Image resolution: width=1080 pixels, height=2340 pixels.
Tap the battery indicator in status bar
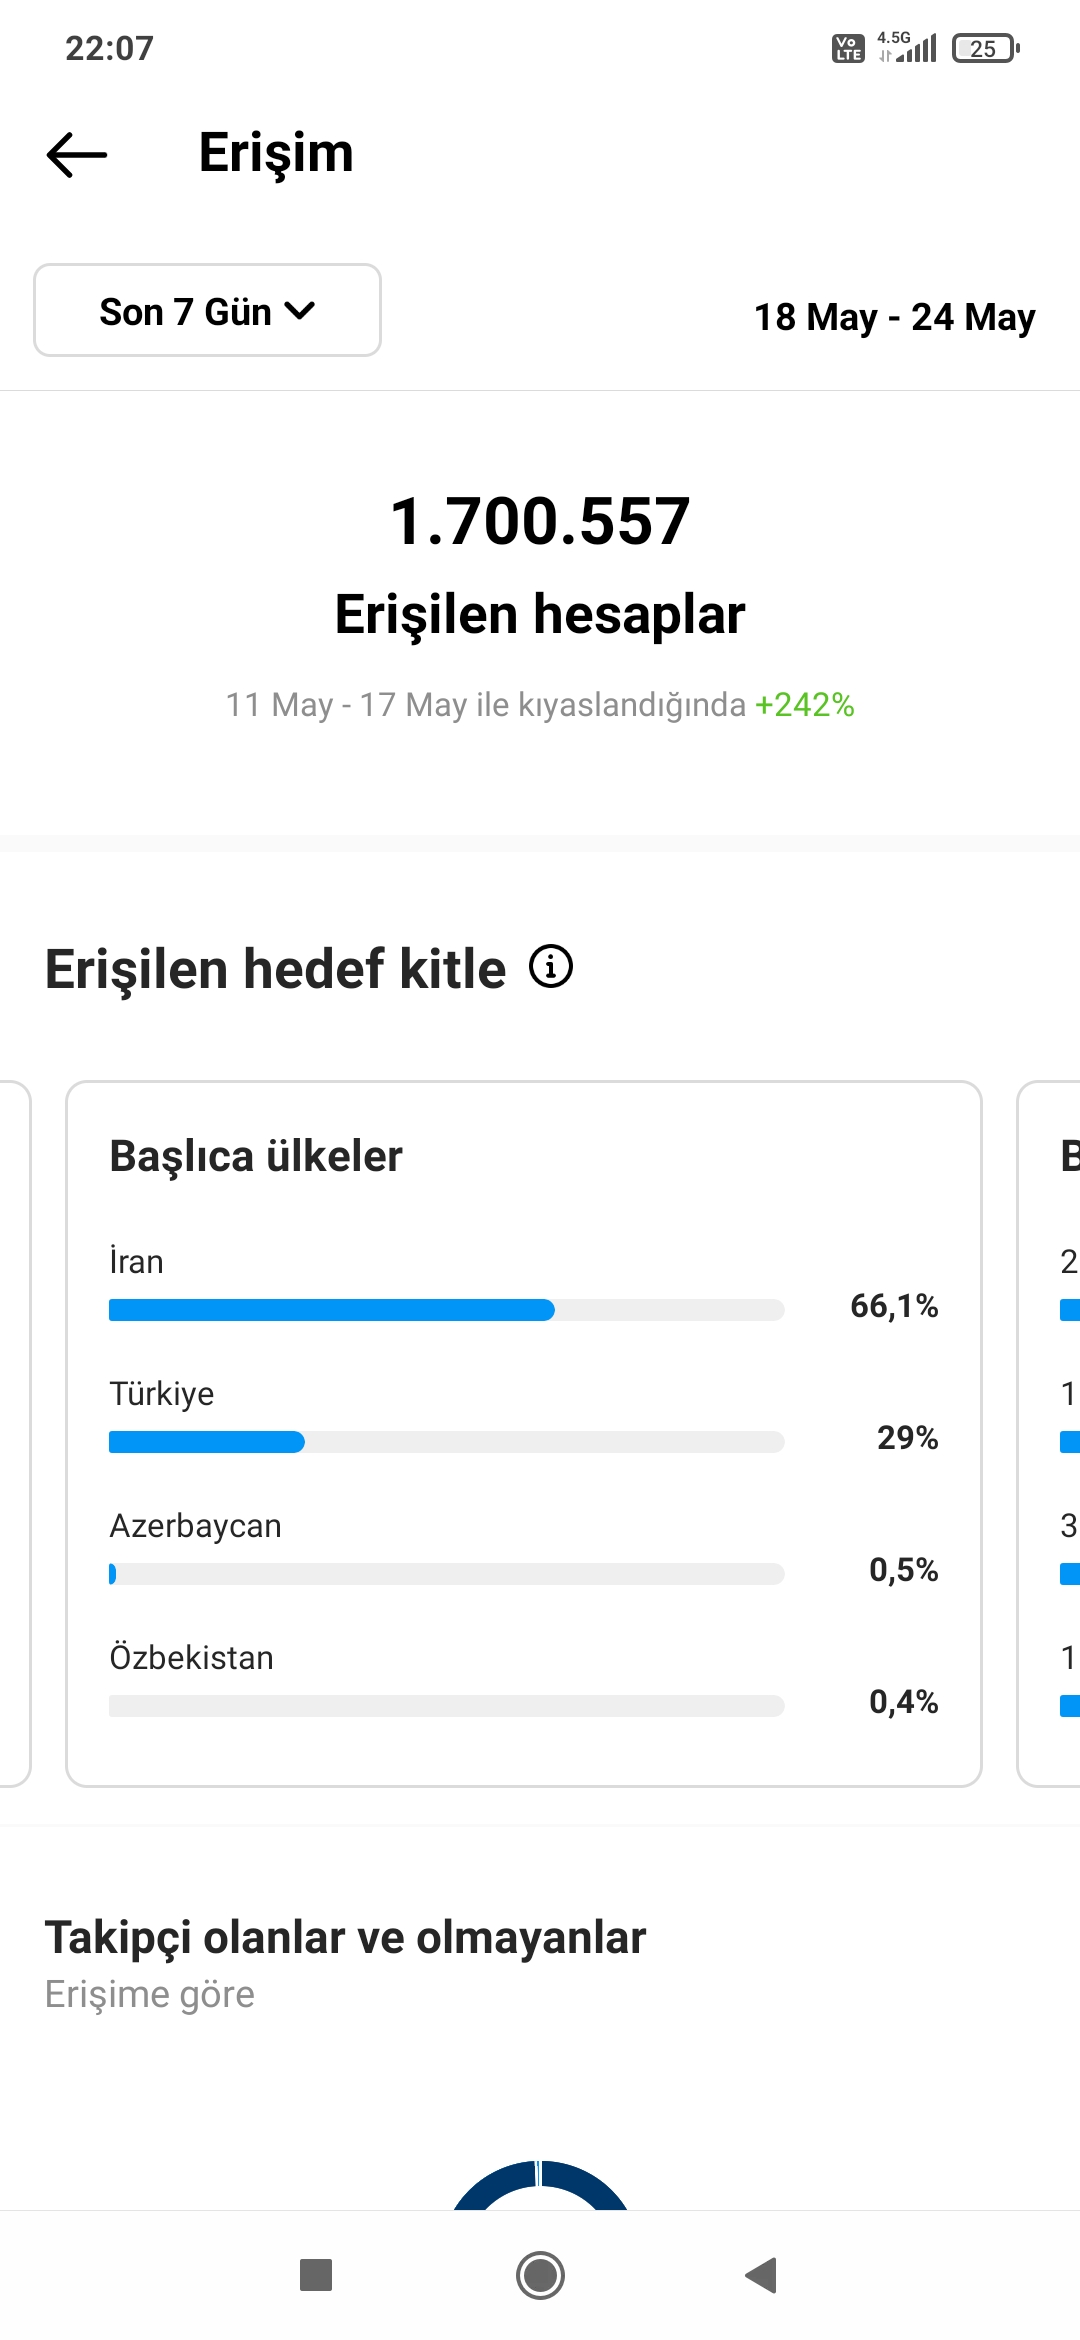(x=986, y=48)
